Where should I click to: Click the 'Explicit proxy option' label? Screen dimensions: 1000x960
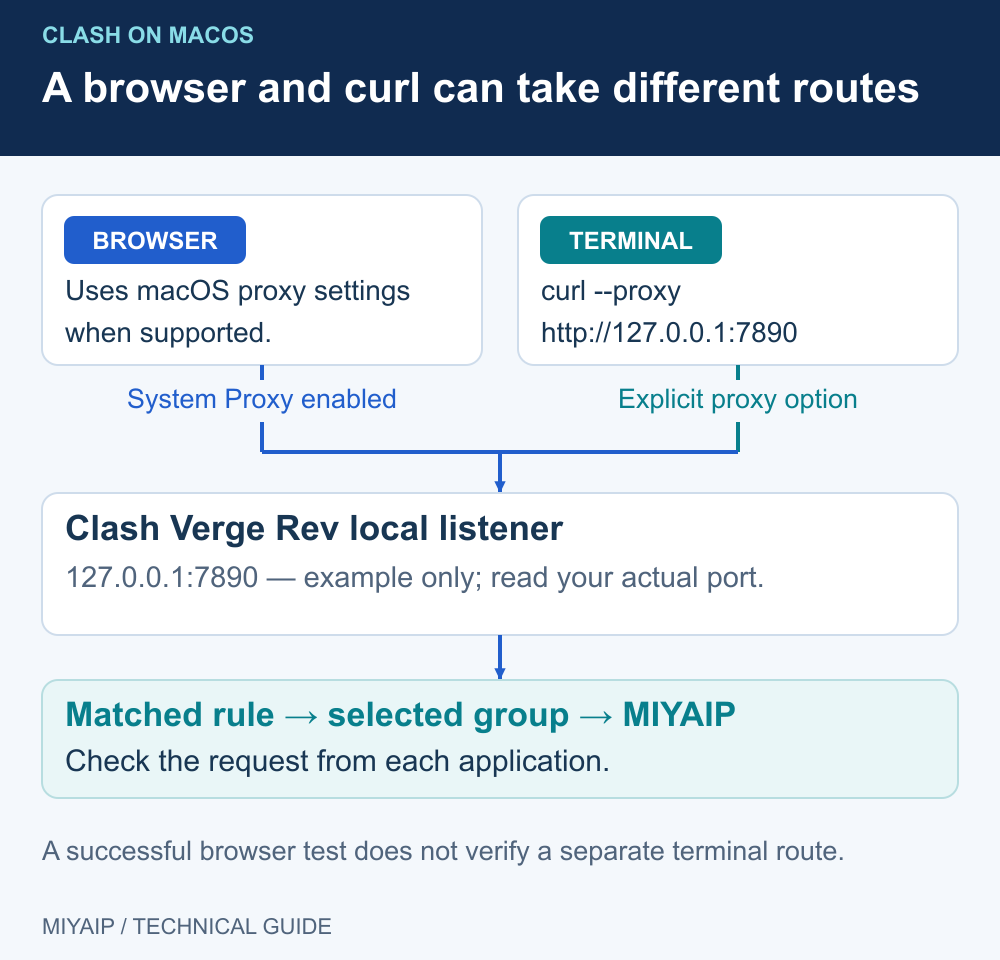click(738, 399)
